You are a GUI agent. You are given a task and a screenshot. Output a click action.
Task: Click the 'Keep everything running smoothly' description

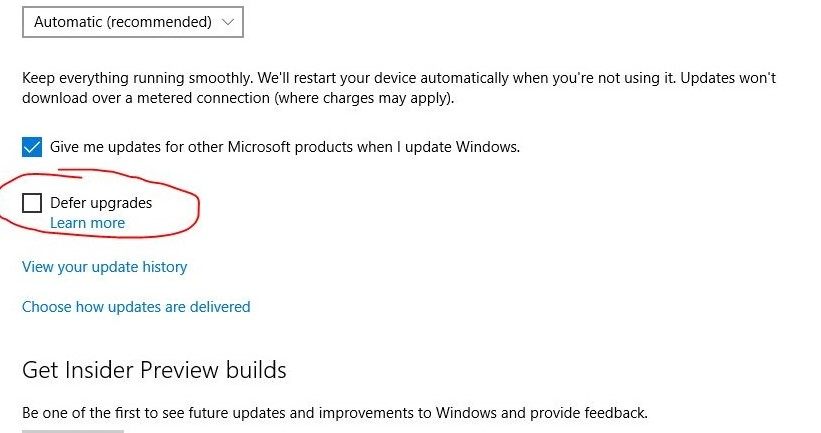(150, 78)
